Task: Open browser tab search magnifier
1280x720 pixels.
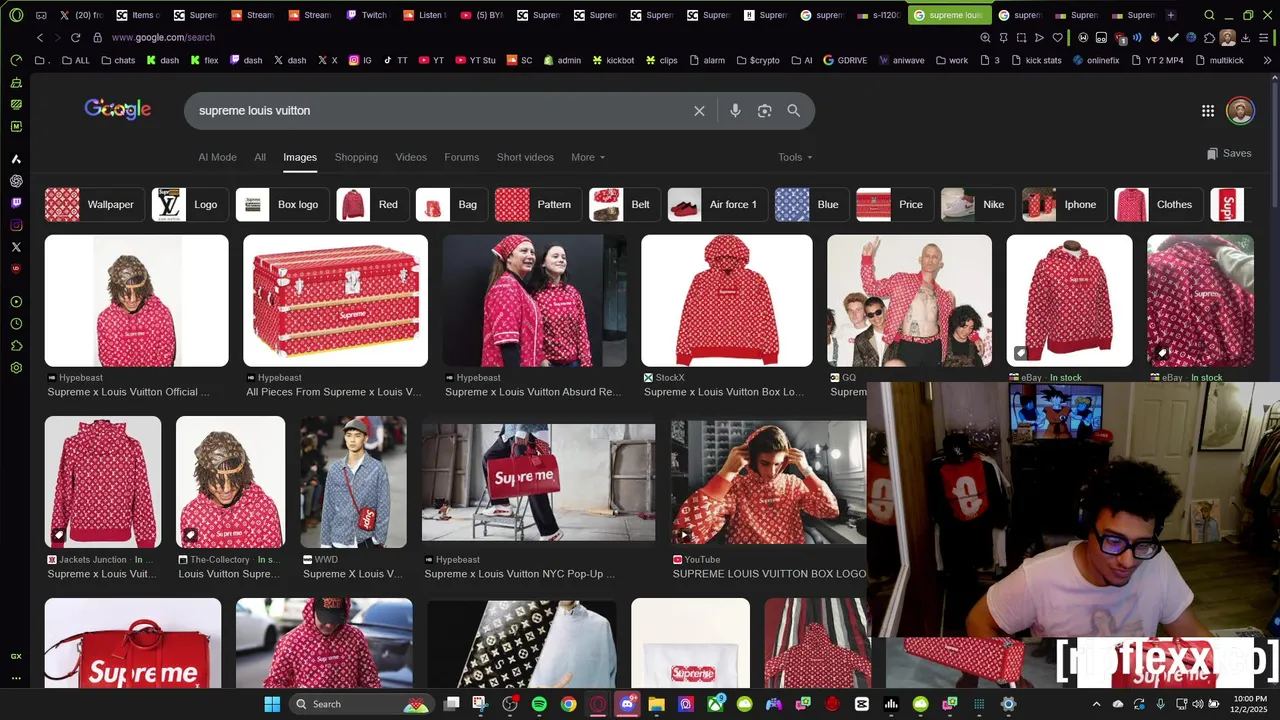Action: point(1209,15)
